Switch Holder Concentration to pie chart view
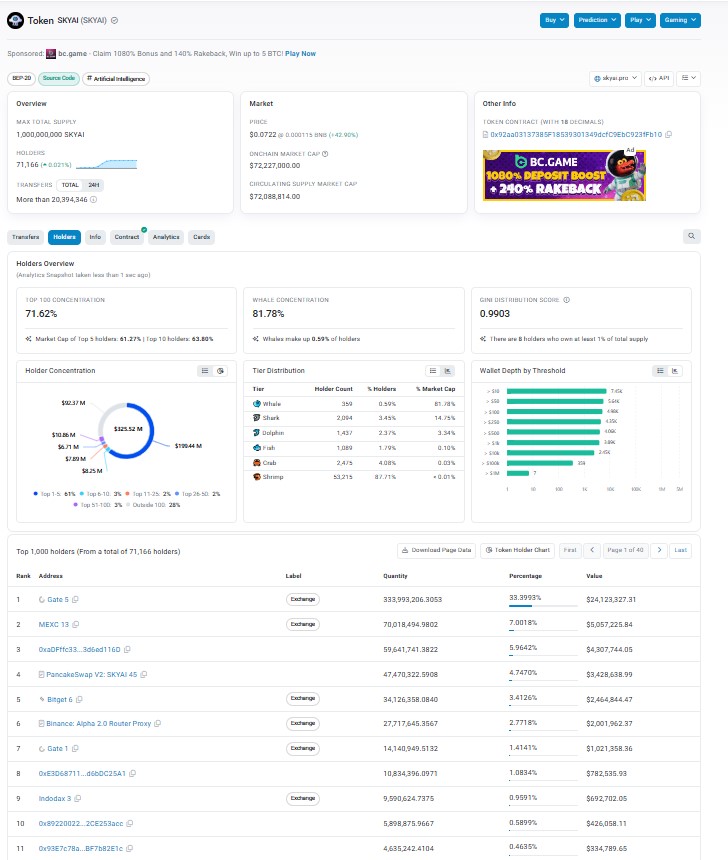The width and height of the screenshot is (728, 860). coord(220,371)
